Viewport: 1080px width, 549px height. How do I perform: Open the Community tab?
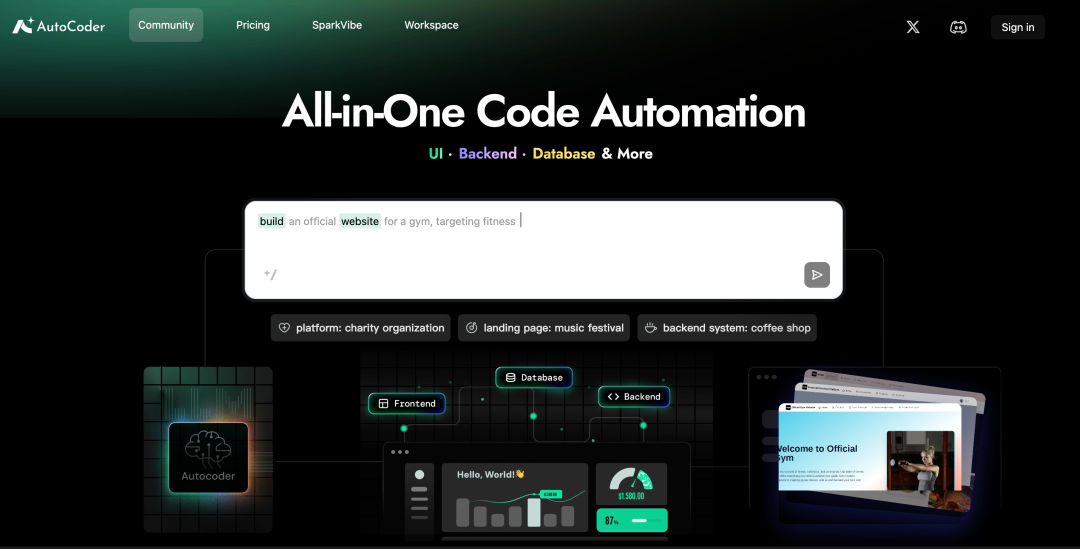tap(166, 25)
